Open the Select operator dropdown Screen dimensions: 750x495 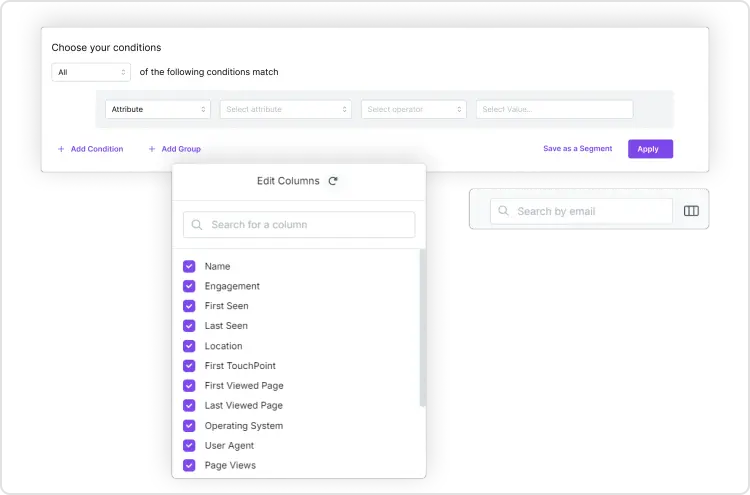tap(414, 109)
